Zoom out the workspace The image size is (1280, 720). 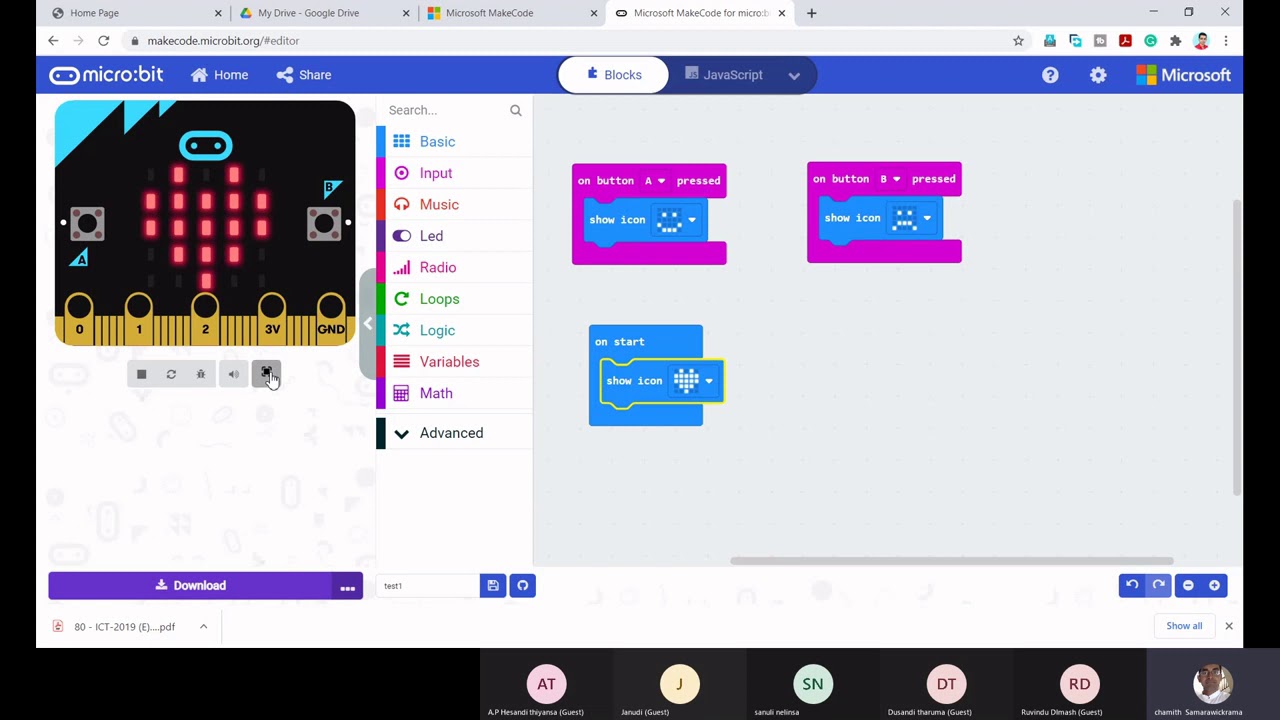coord(1188,585)
